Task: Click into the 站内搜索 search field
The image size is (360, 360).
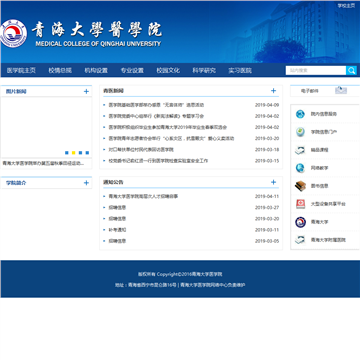Action: [316, 70]
